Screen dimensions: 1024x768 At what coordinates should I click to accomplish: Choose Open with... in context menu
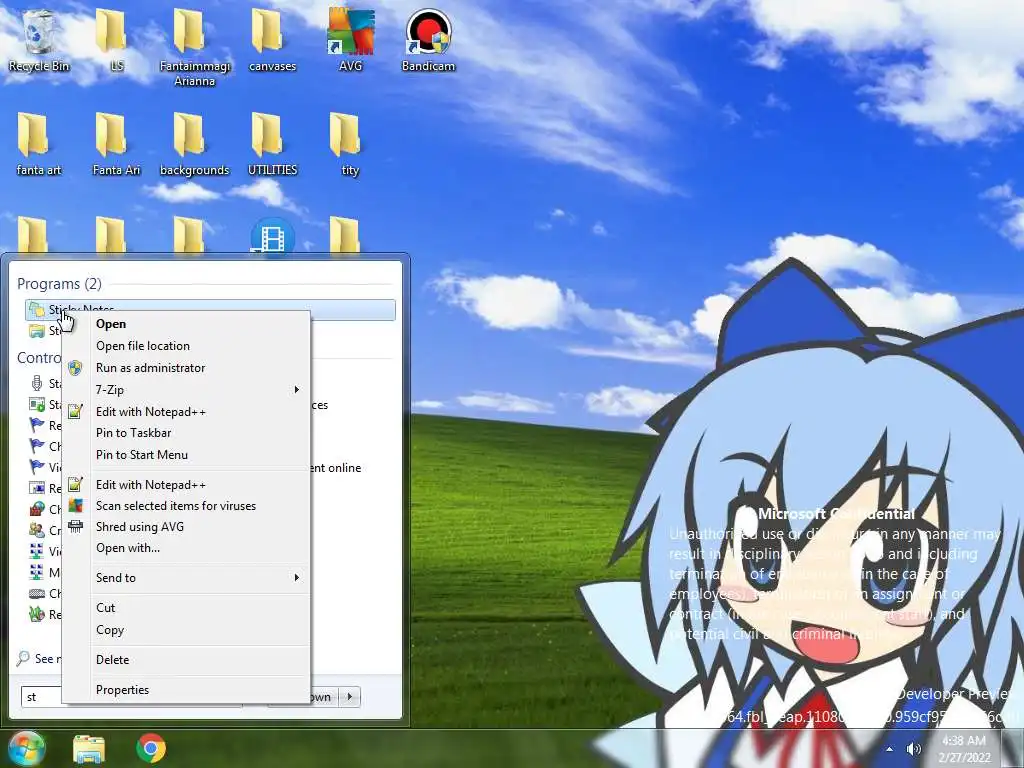pos(186,548)
